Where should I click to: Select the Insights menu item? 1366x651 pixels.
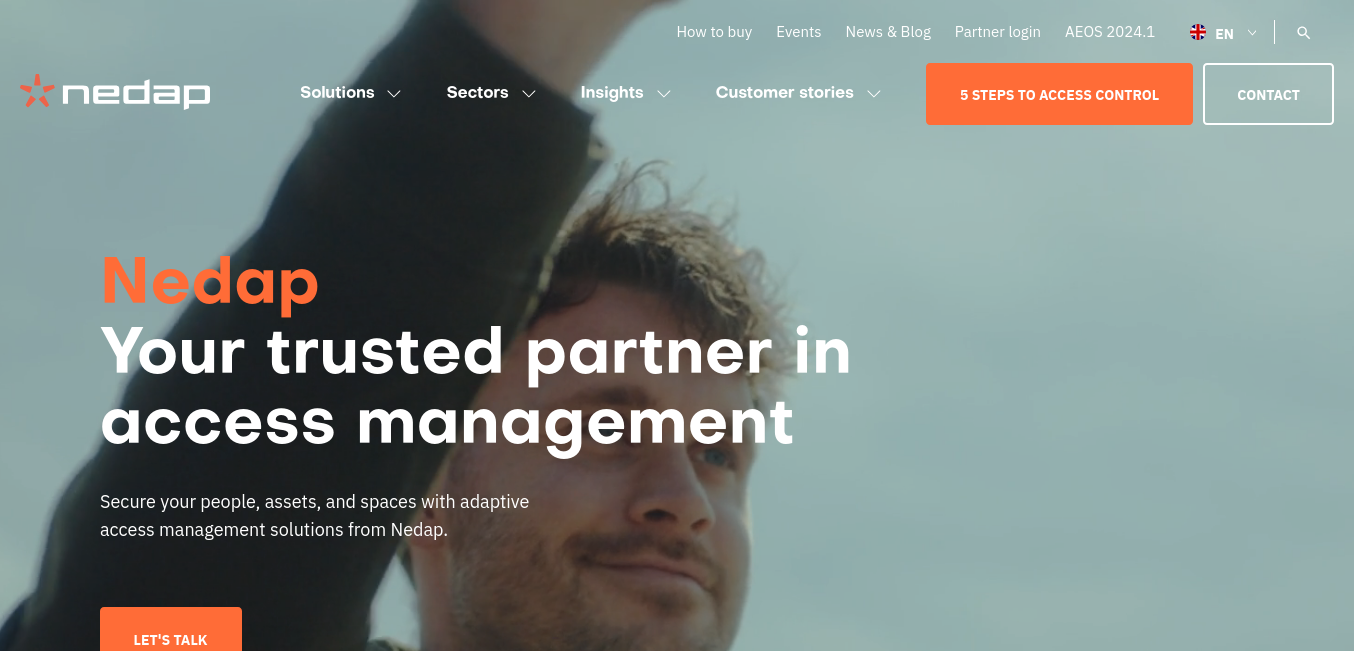tap(612, 92)
